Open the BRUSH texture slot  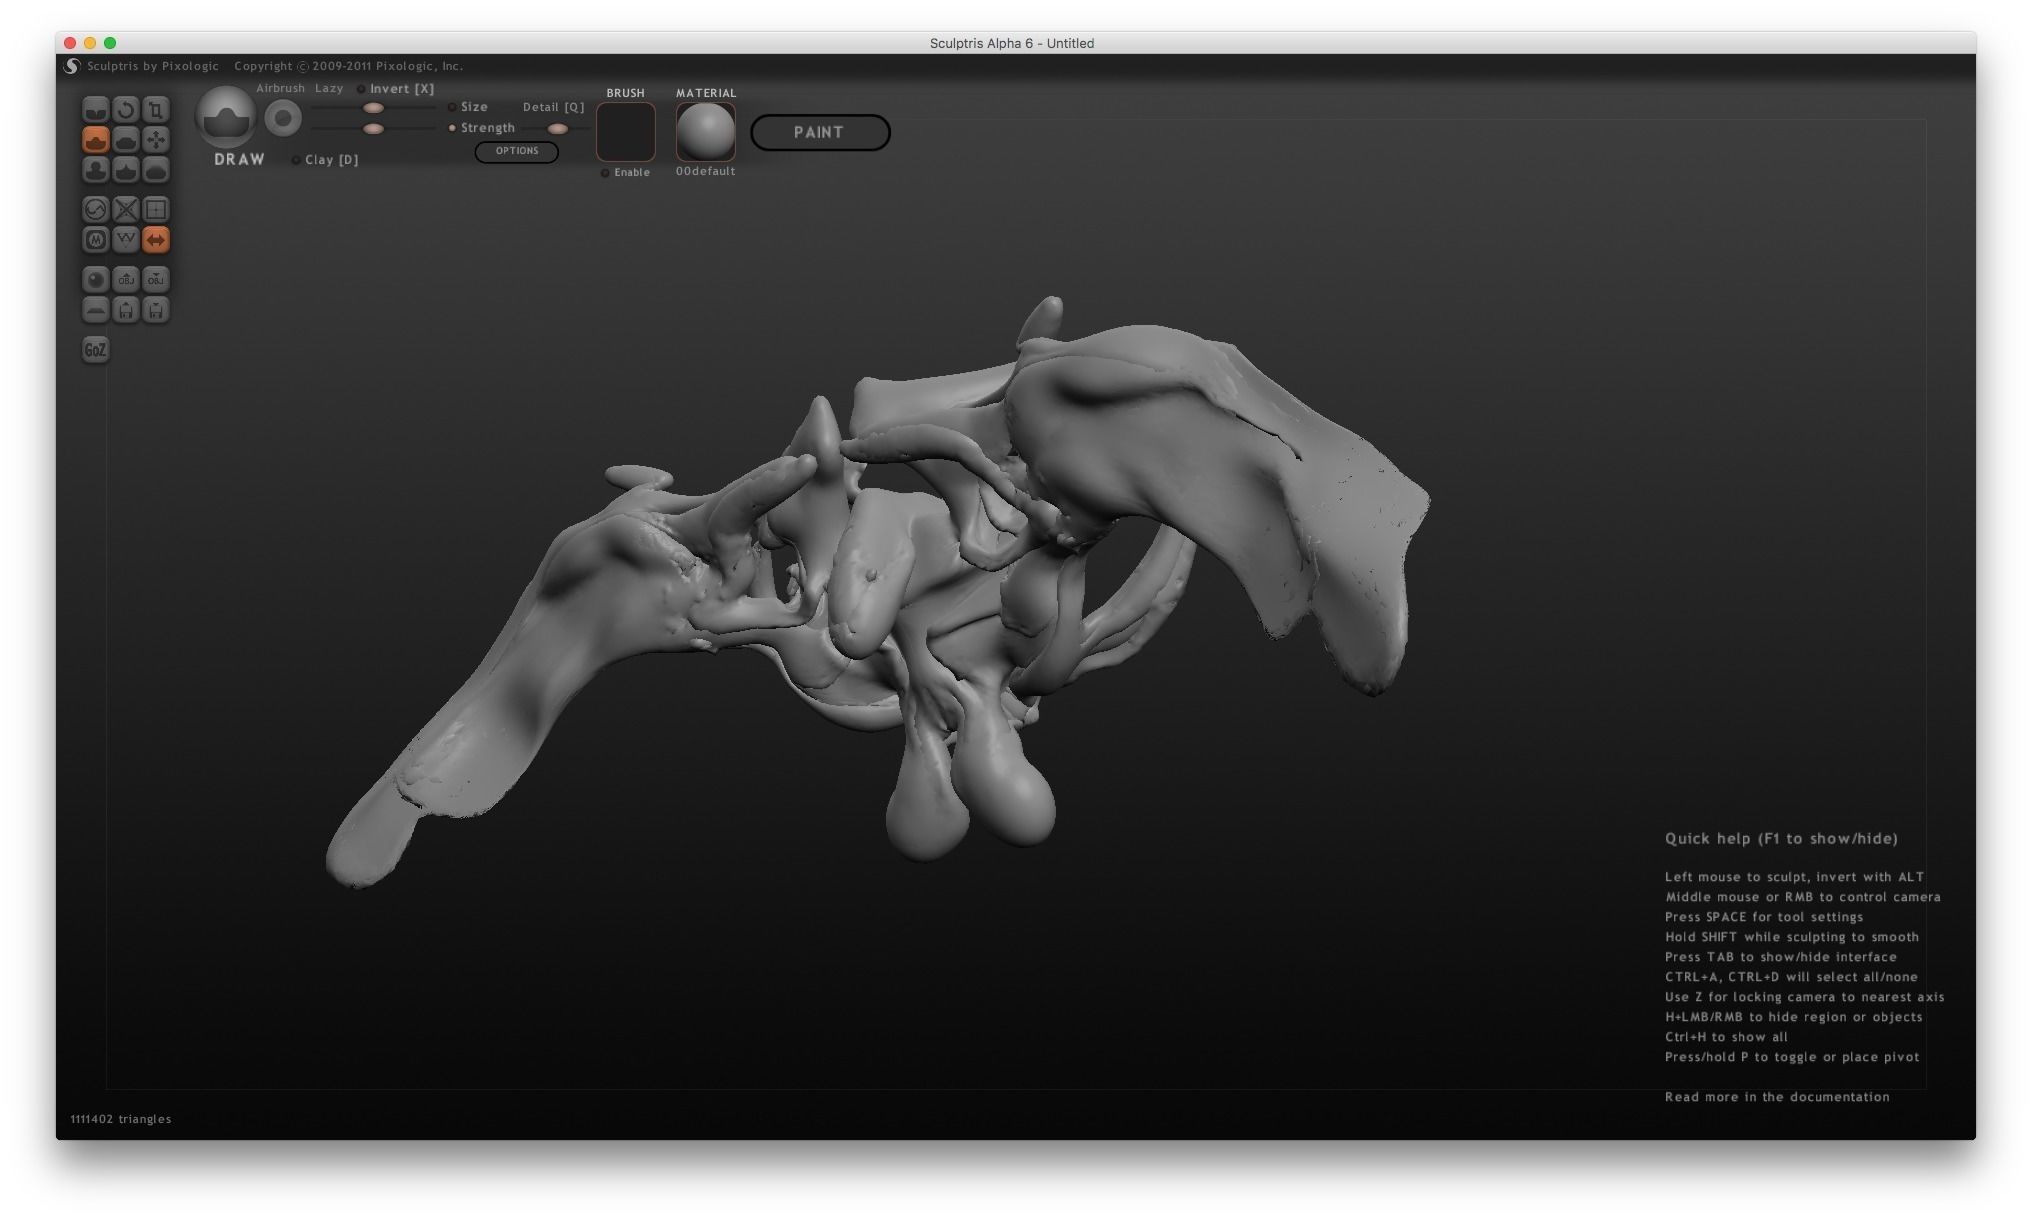[626, 131]
